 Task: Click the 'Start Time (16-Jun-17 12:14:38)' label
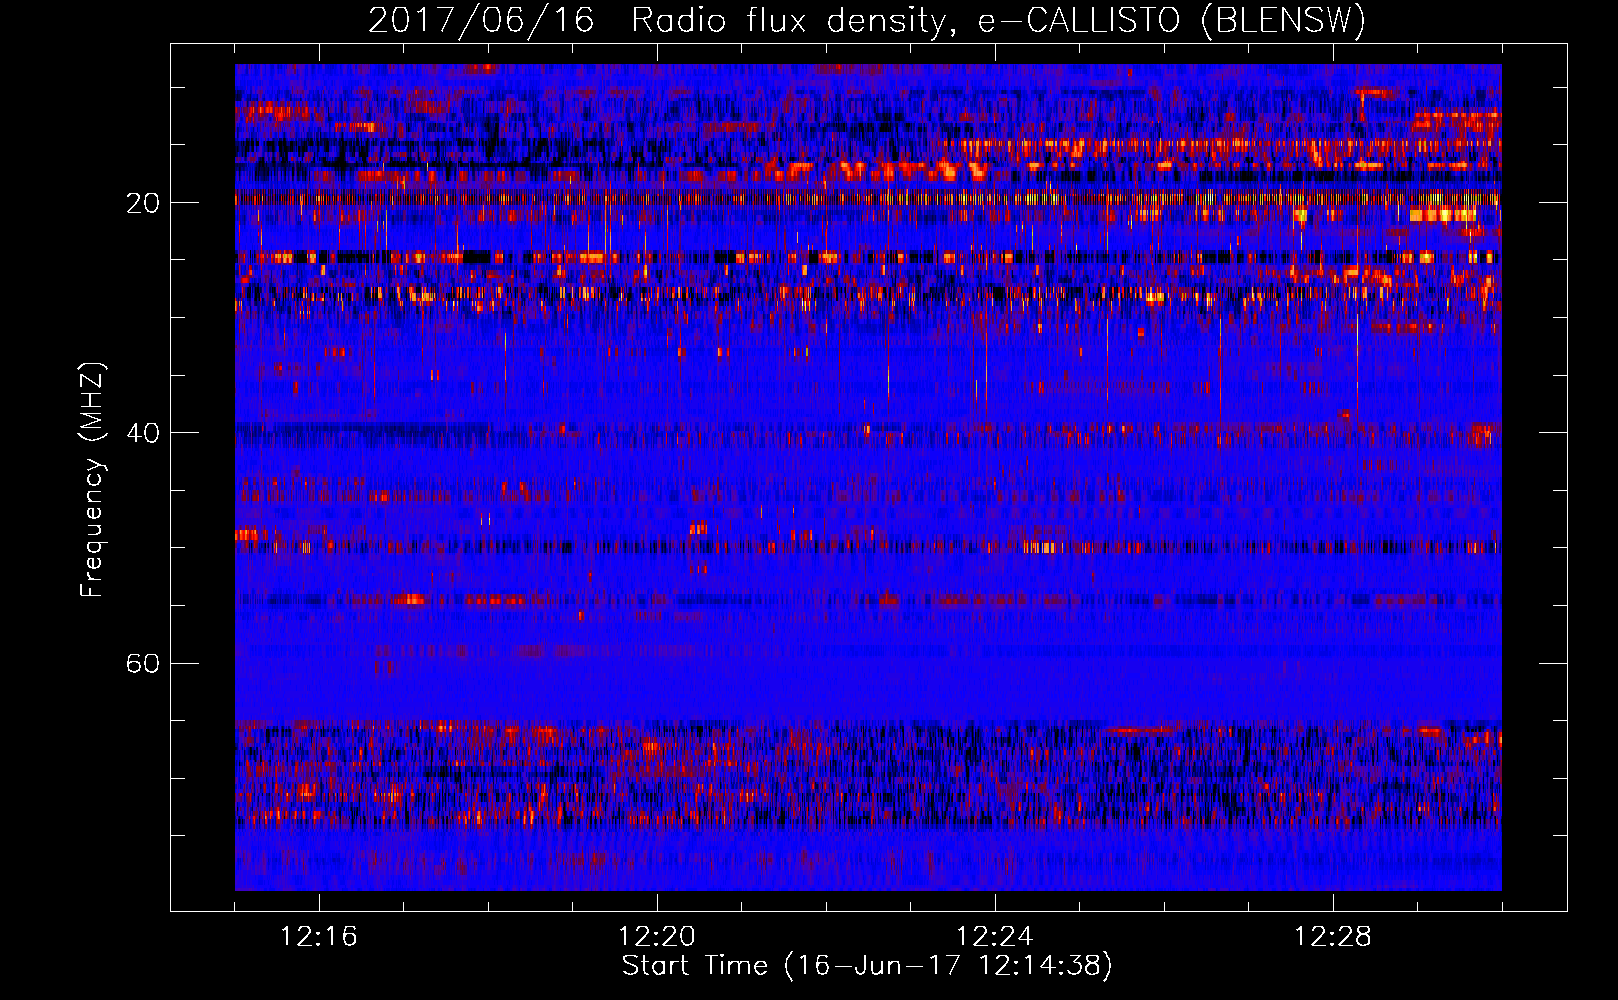pos(867,966)
